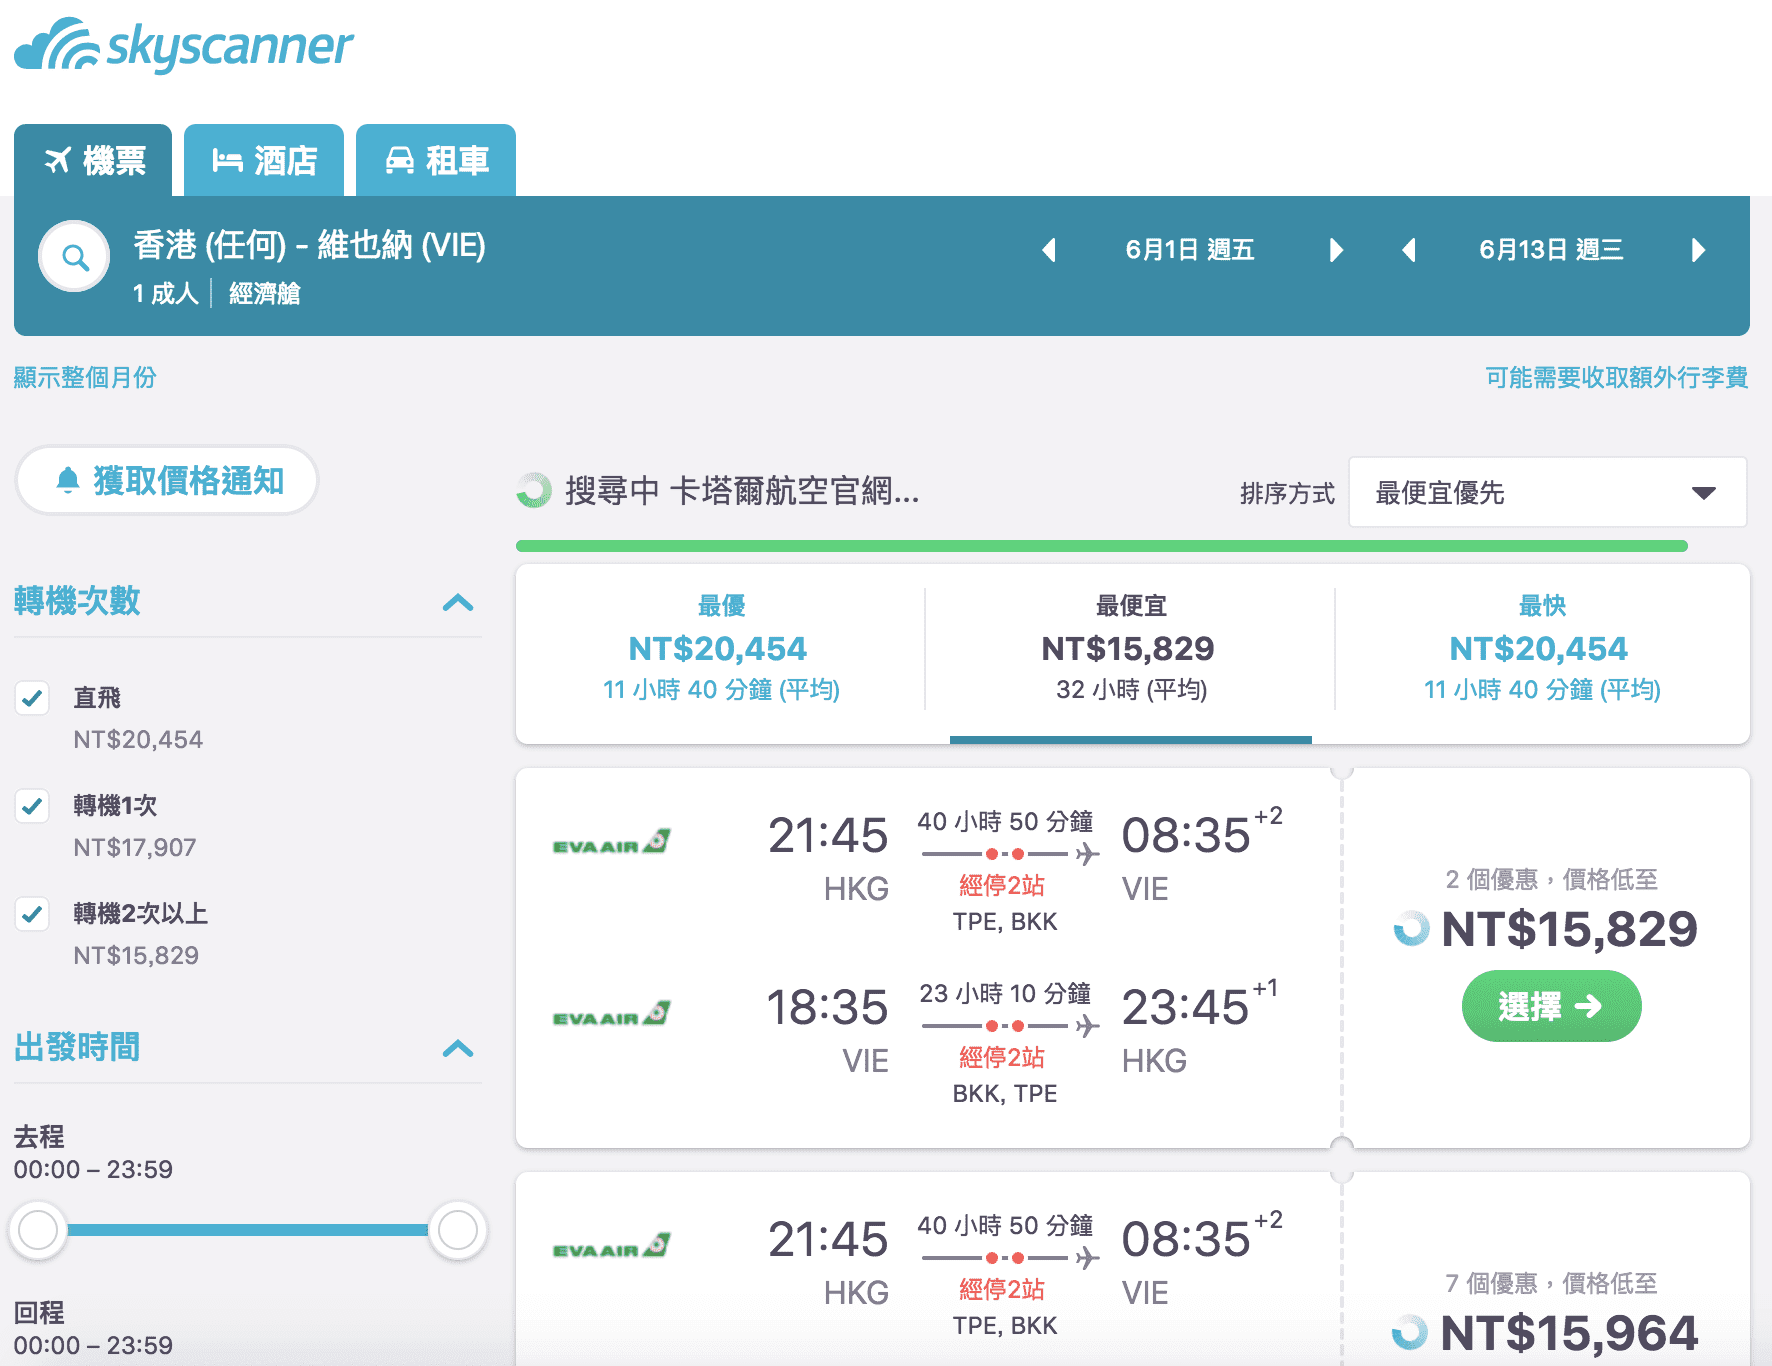Click 經濟艙 cabin class text
Screen dimensions: 1772x1366
265,293
